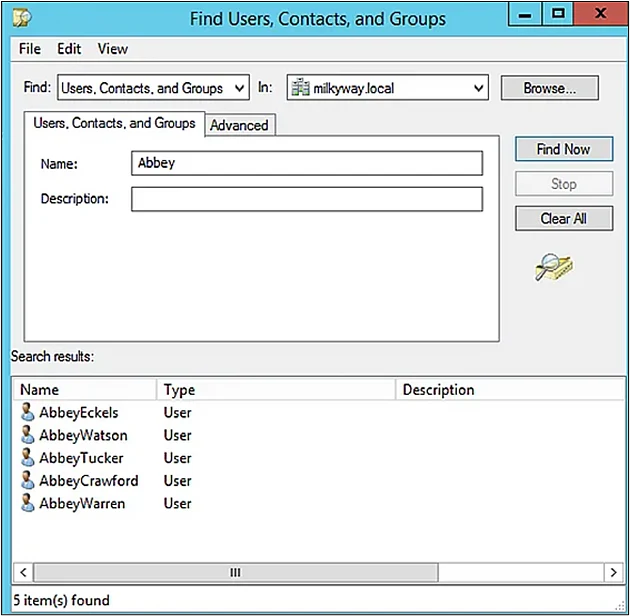
Task: Close the Find Users window
Action: [601, 14]
